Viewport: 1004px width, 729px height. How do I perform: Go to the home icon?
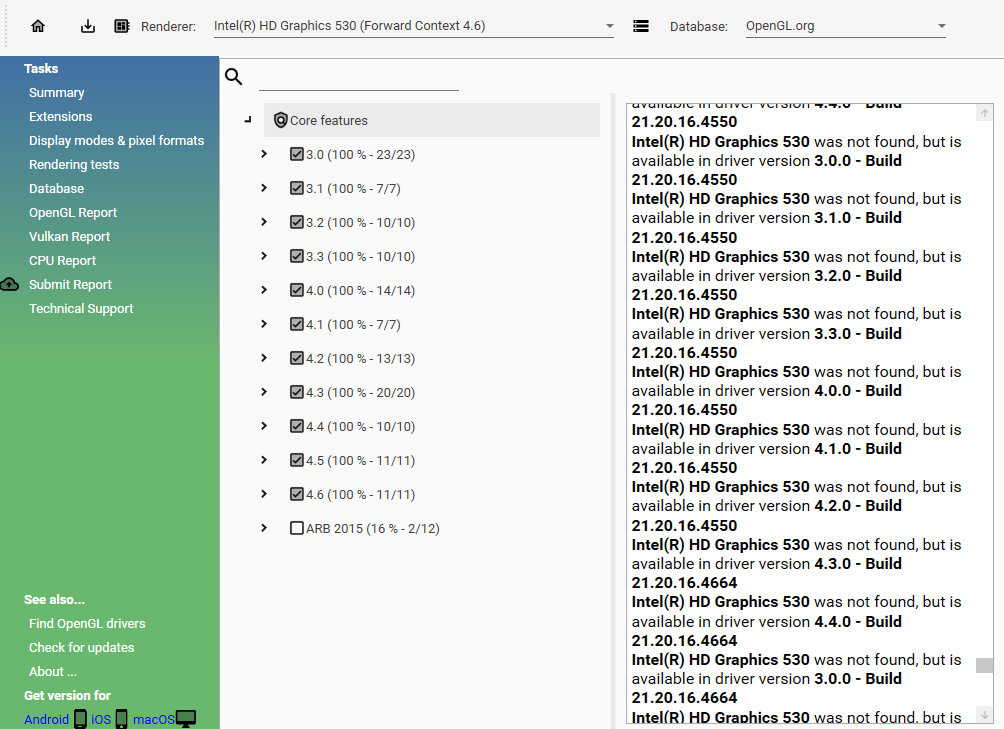(x=38, y=26)
